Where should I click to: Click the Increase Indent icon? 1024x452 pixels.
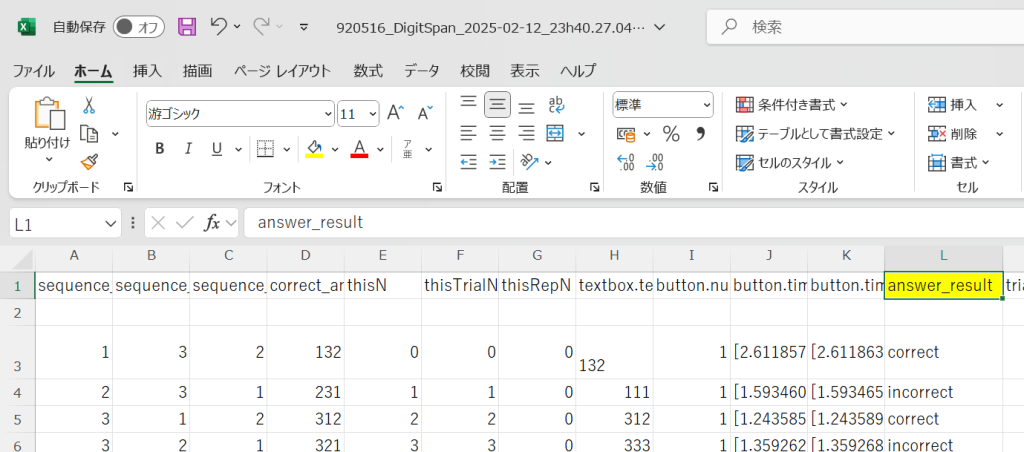point(496,162)
